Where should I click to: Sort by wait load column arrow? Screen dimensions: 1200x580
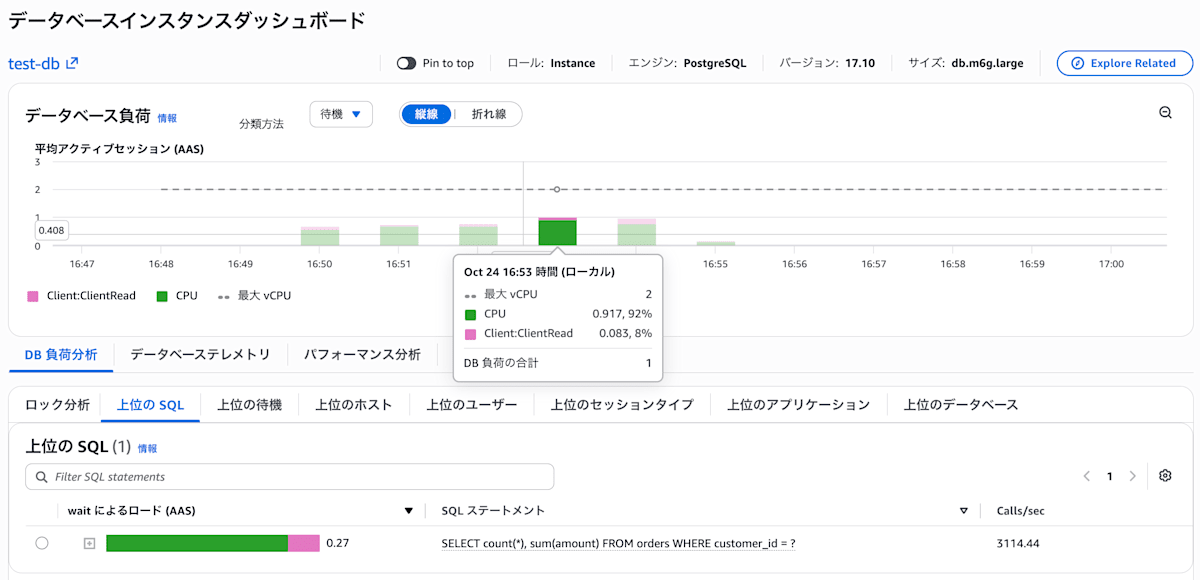(408, 511)
